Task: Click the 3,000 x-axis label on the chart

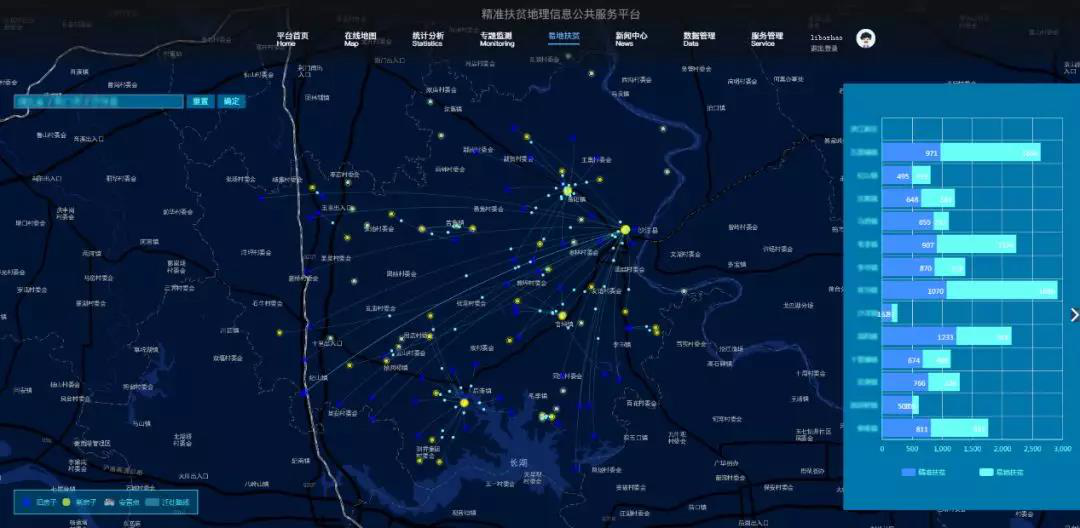Action: [1062, 449]
